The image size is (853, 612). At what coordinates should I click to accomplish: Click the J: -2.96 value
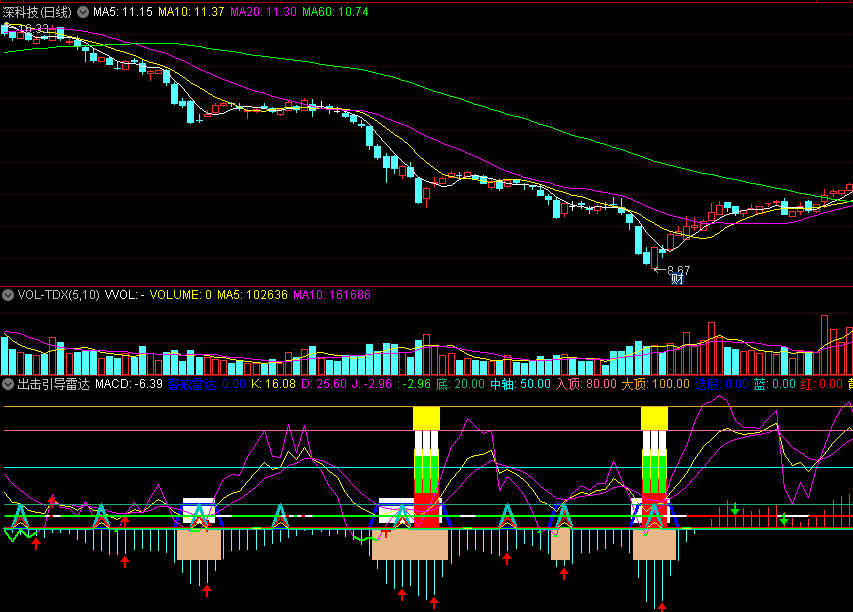tap(372, 384)
